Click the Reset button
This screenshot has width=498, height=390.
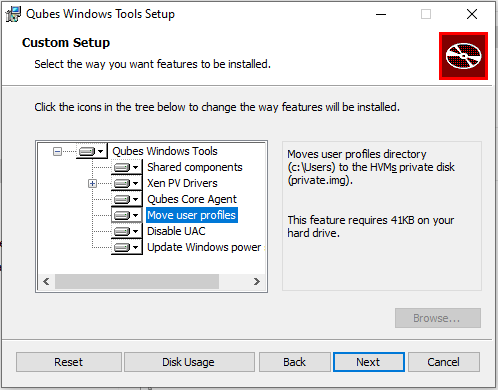click(x=69, y=362)
